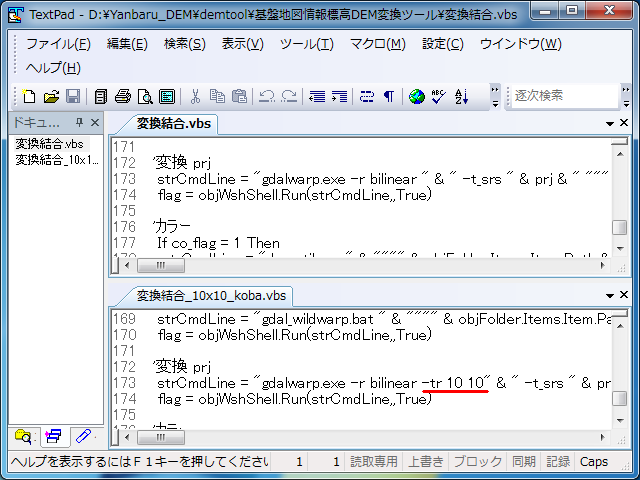
Task: Switch to the 変換結合_10x10_koba.vbs tab
Action: (x=211, y=295)
